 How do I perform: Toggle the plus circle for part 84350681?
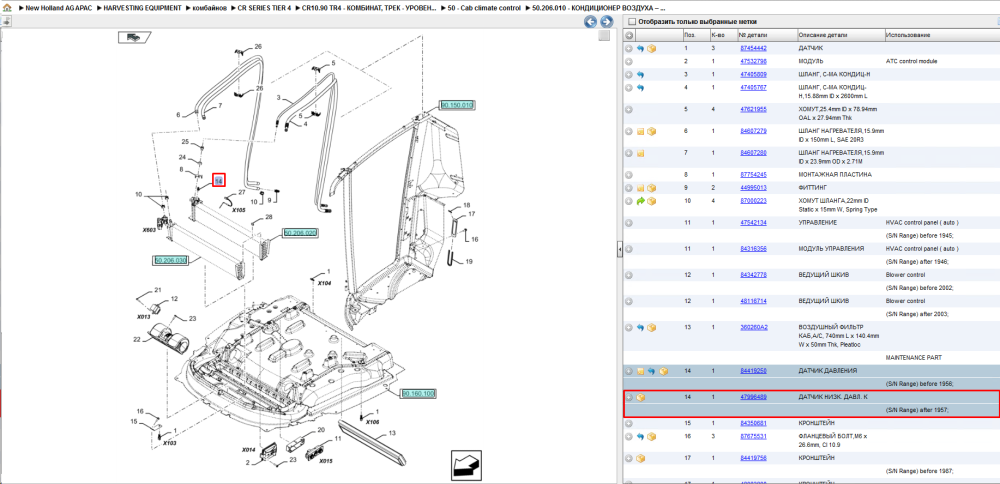point(629,423)
